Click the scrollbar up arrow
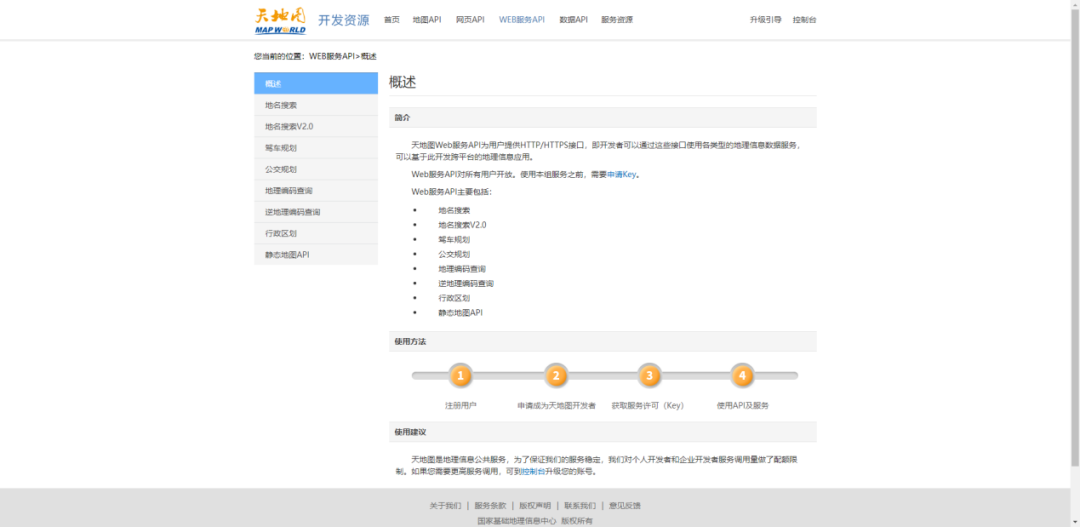1080x527 pixels. click(x=1074, y=4)
